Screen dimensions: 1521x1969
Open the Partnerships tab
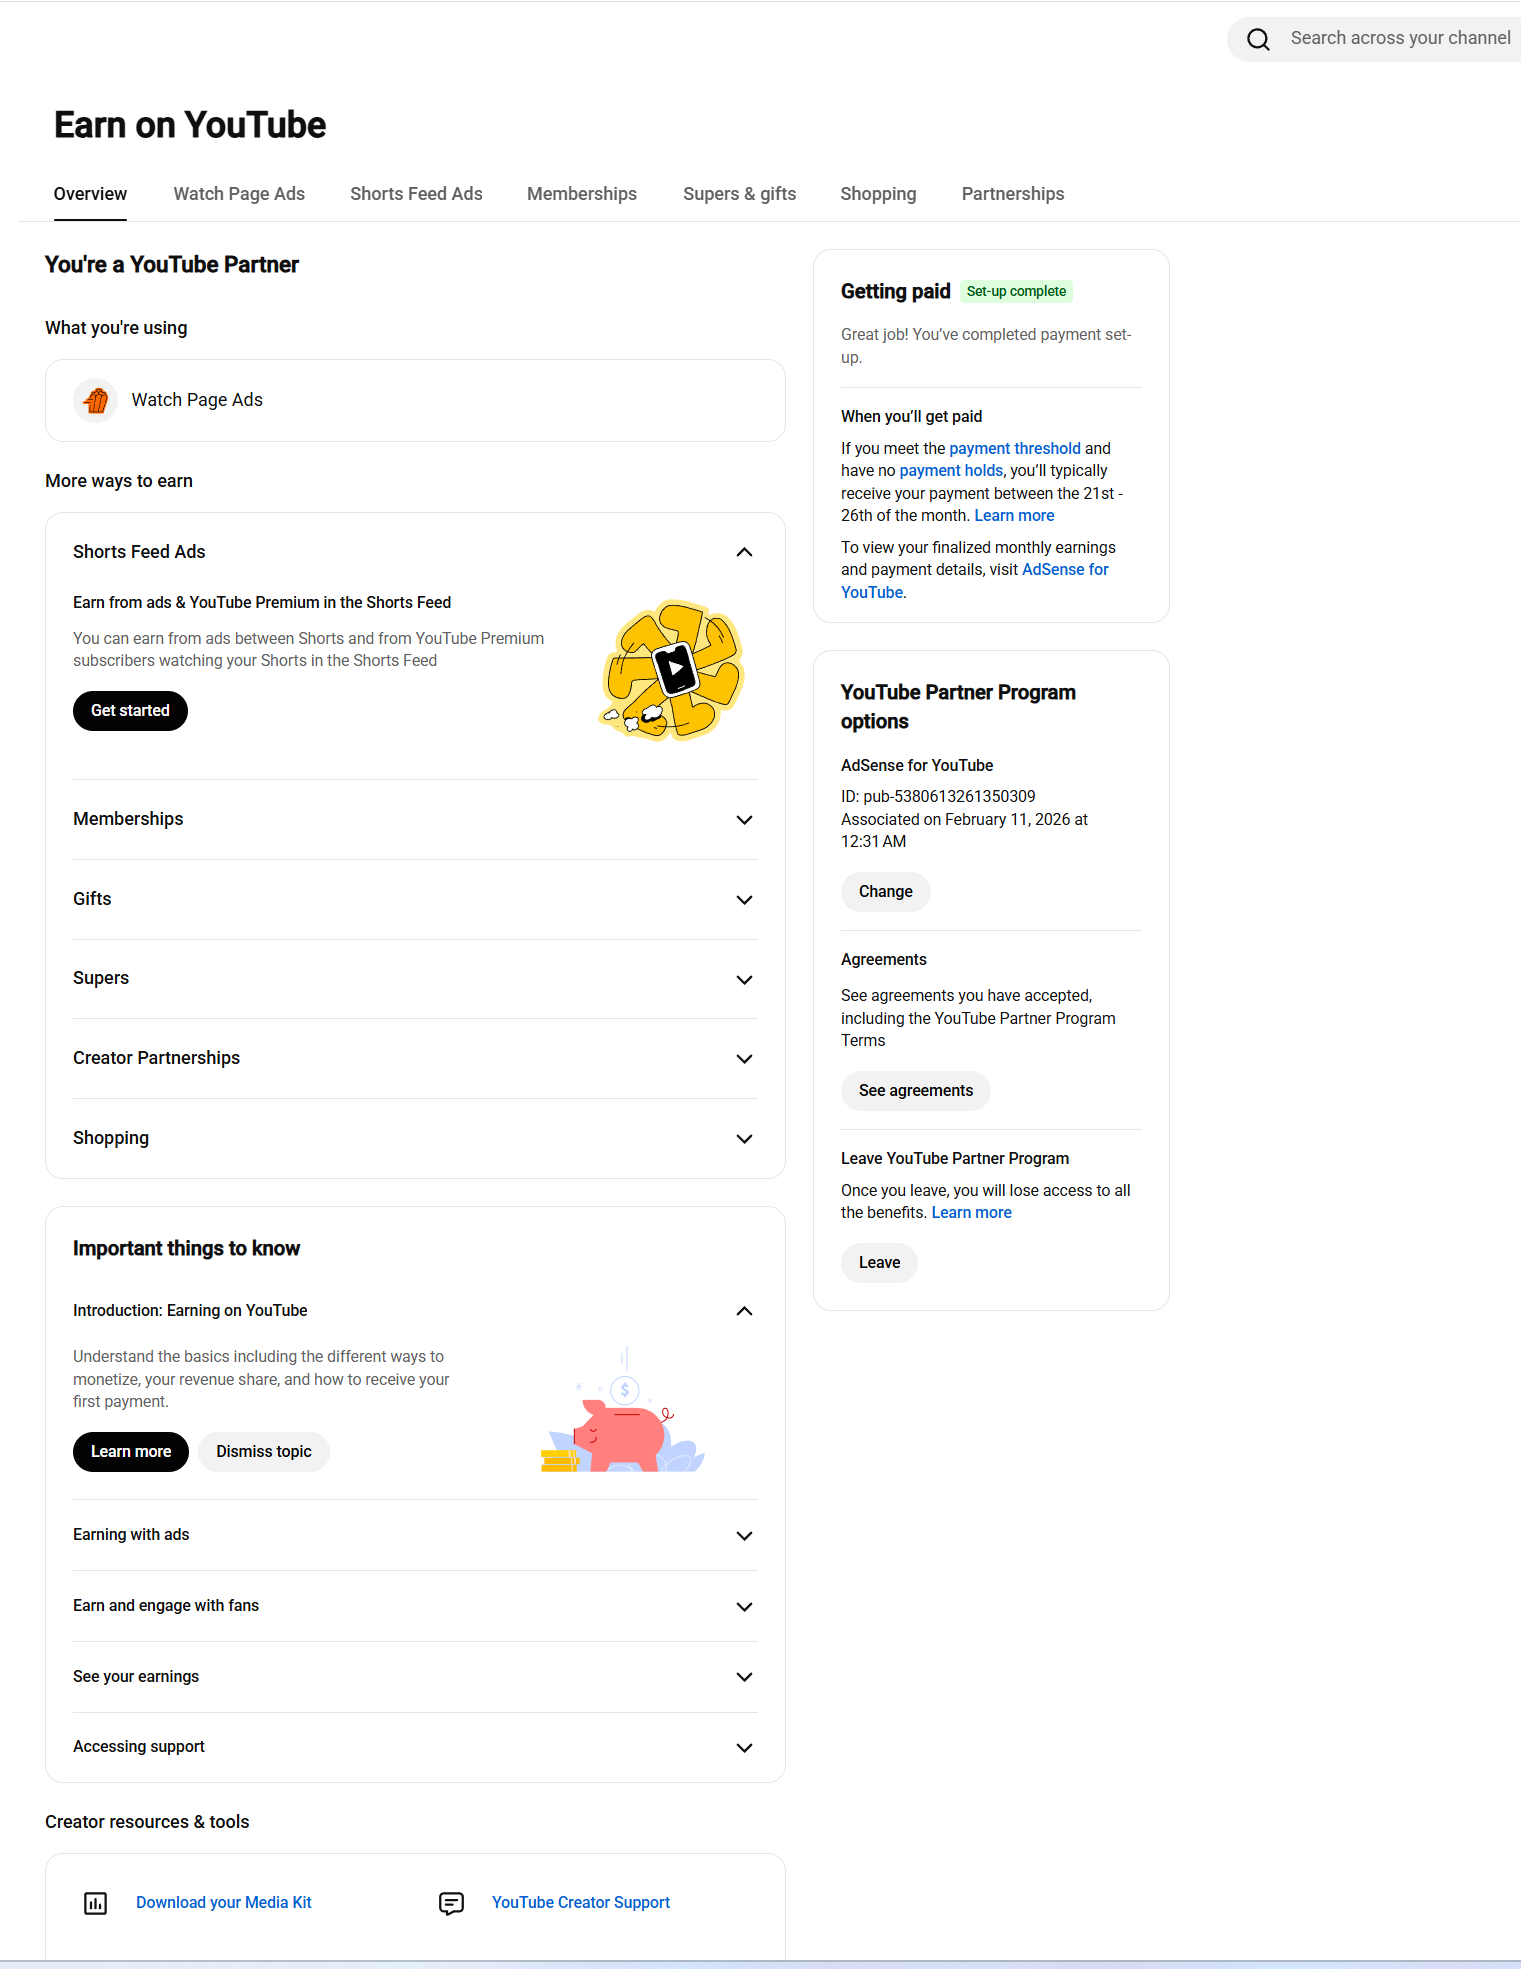click(1013, 194)
